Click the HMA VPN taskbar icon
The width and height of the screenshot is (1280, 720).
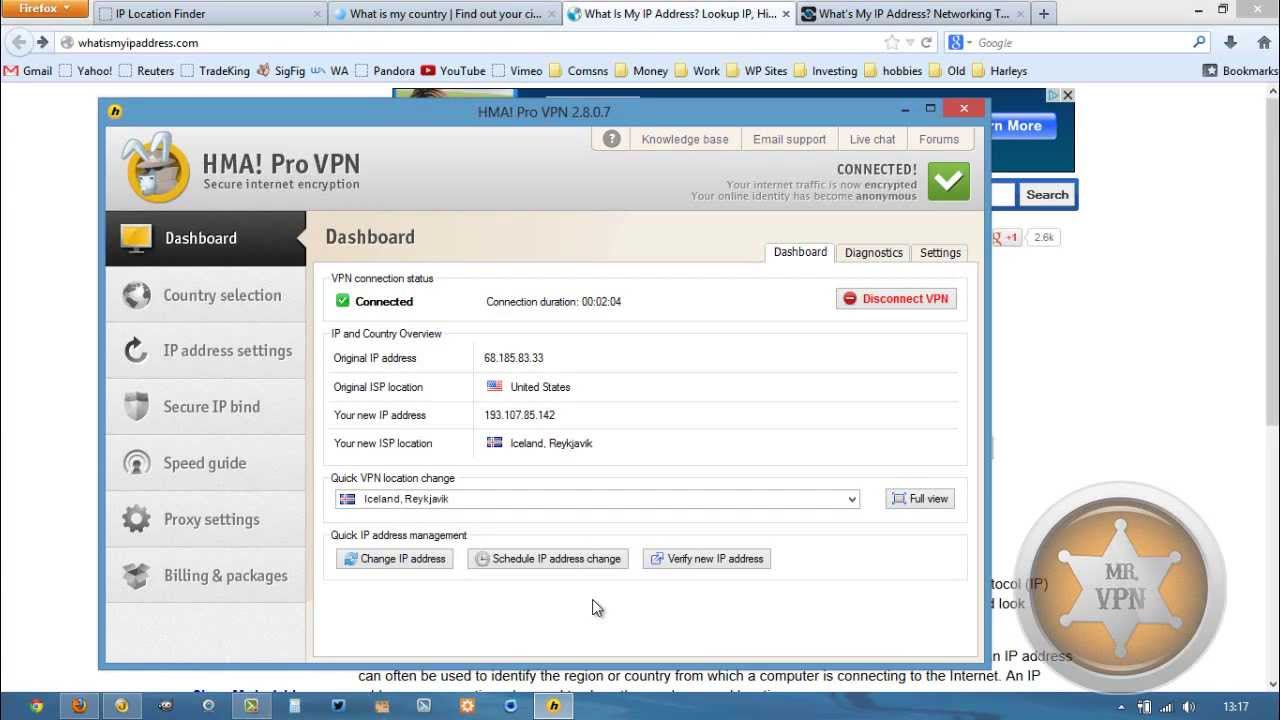tap(553, 706)
